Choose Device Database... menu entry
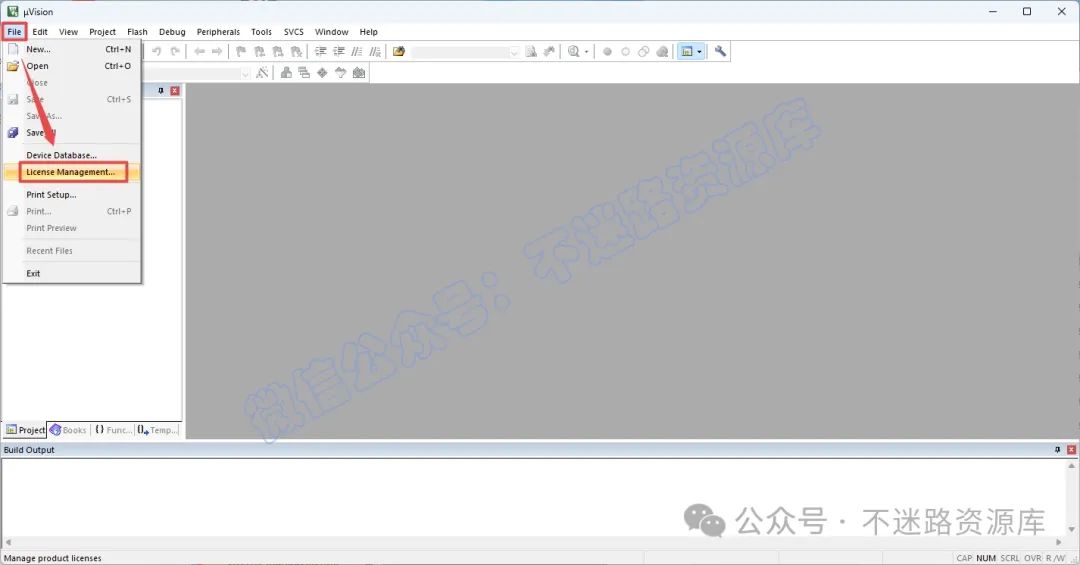Screen dimensions: 1080x565 [72, 156]
